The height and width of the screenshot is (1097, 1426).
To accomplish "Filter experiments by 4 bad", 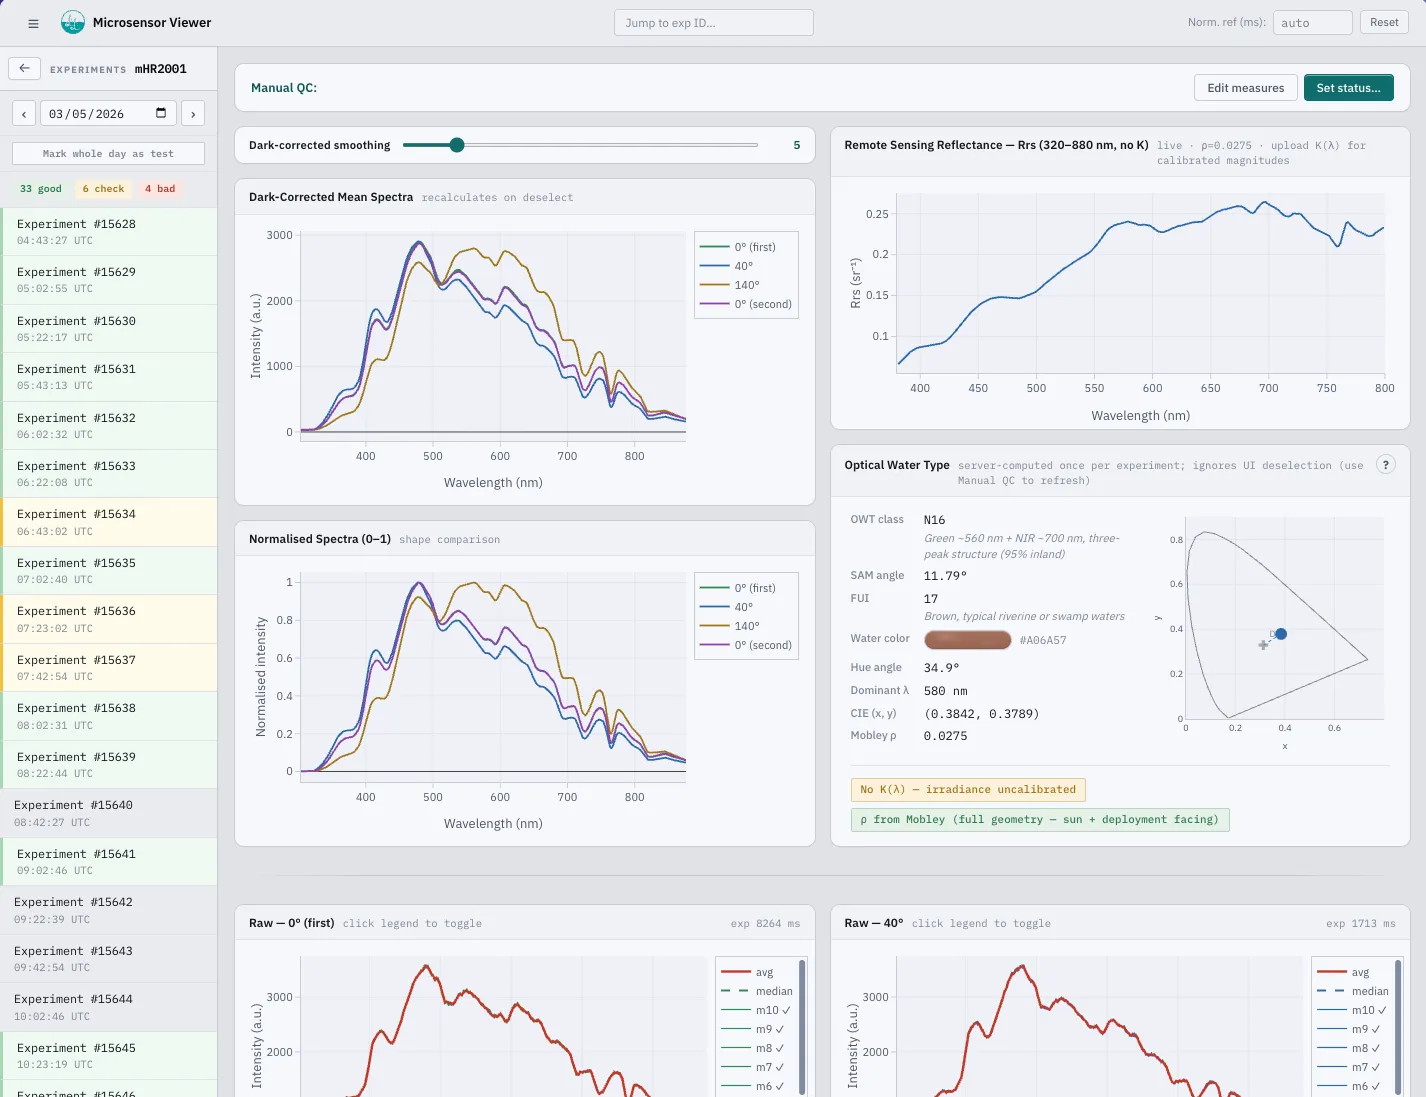I will [160, 189].
